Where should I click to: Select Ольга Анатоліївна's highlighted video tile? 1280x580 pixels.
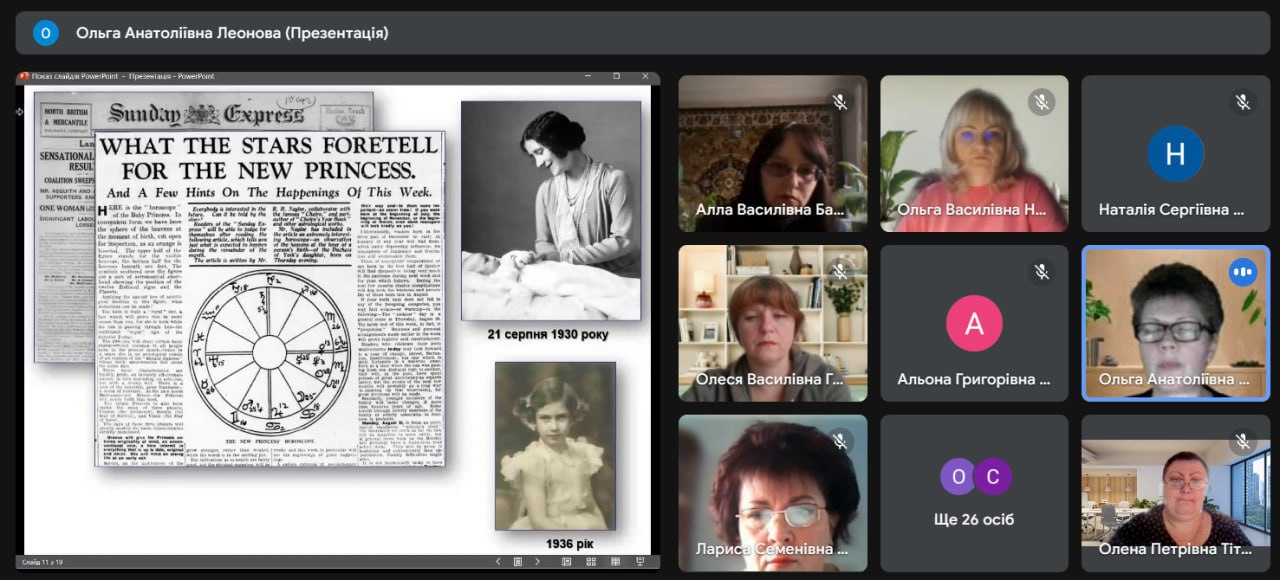[x=1176, y=324]
